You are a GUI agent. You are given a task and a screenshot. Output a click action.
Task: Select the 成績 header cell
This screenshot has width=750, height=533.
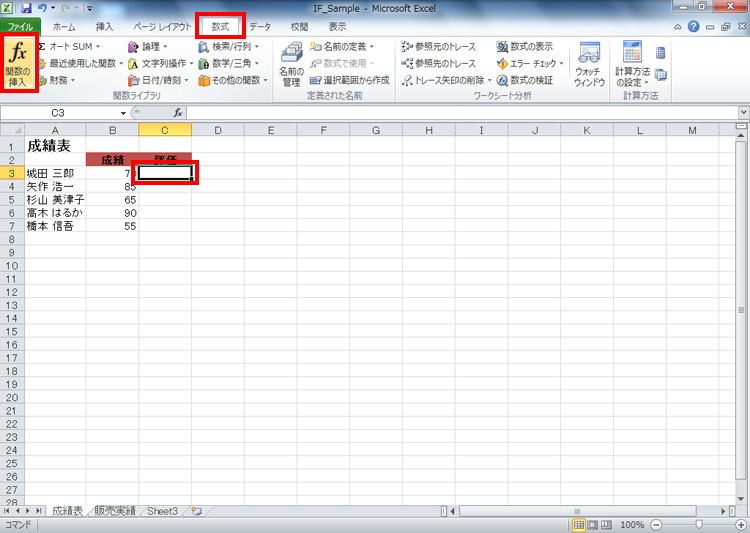[x=112, y=160]
